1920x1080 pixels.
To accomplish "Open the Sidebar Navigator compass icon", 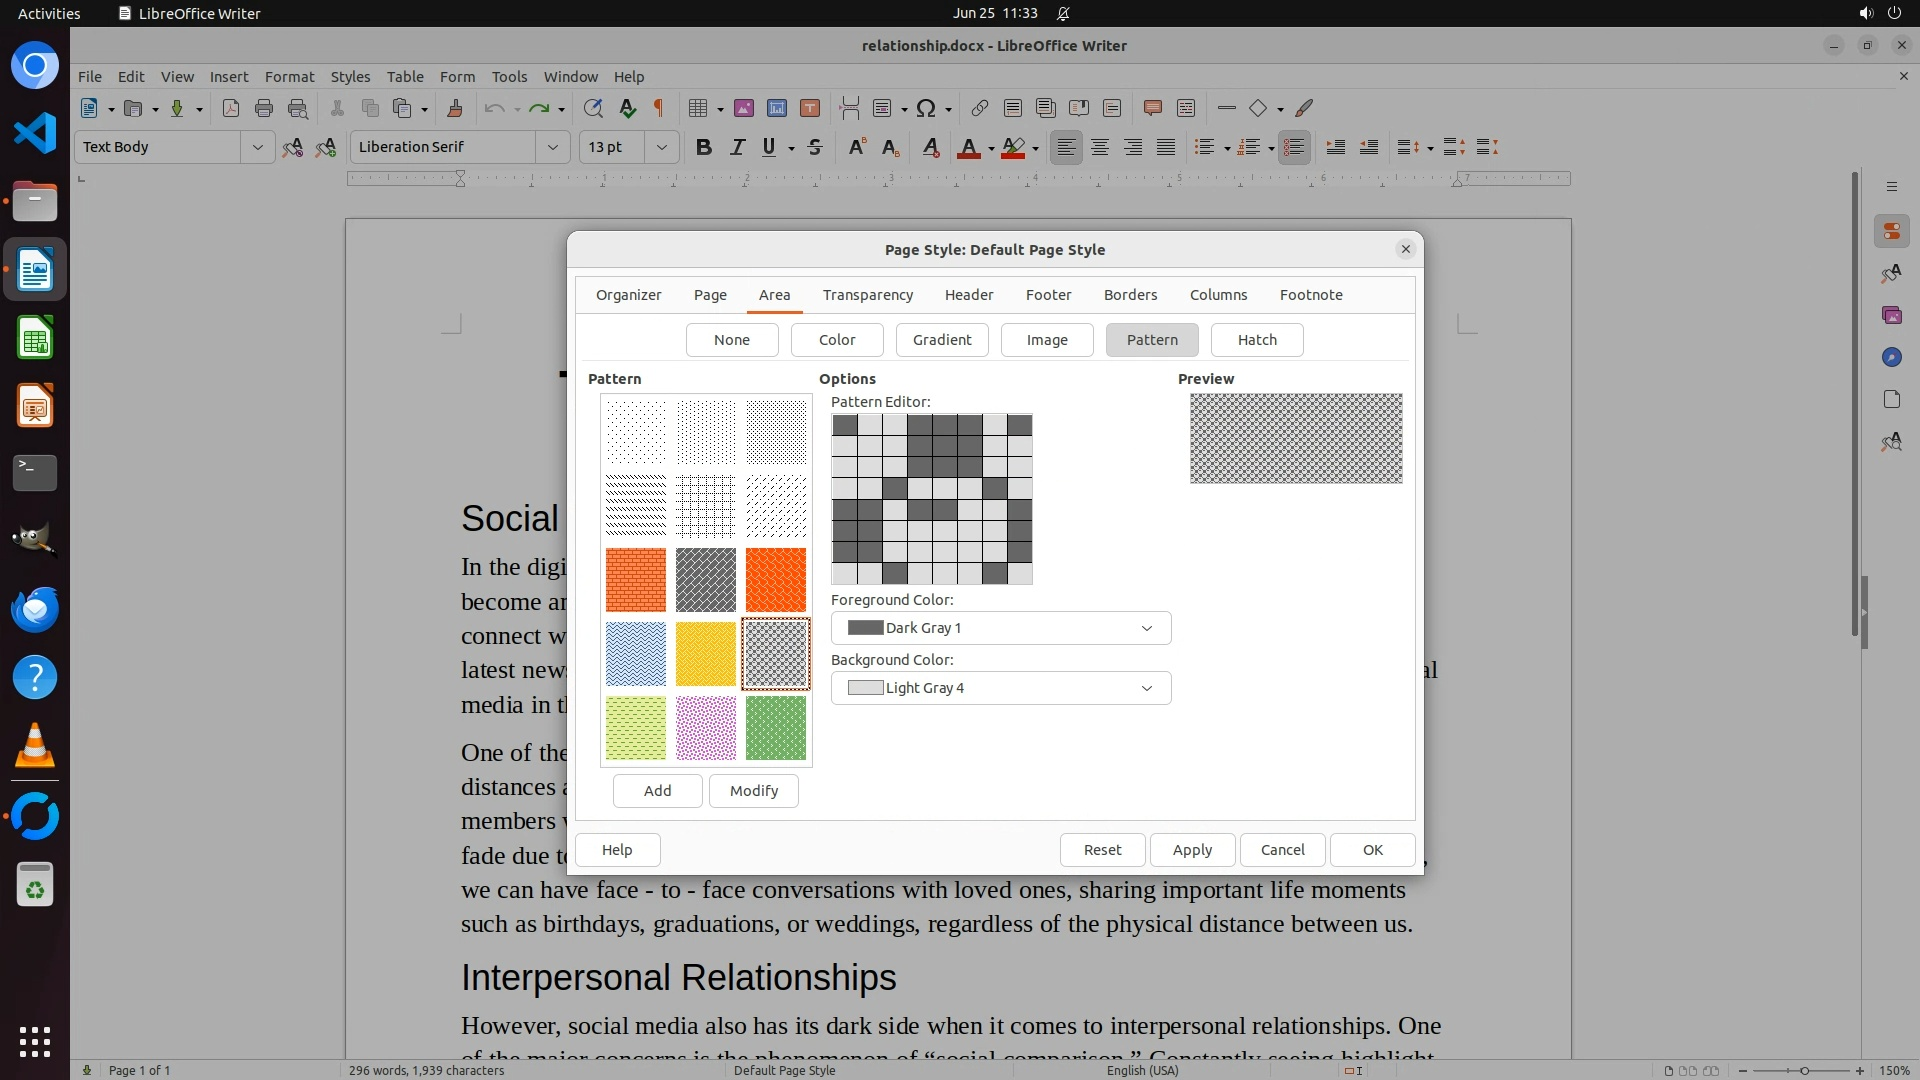I will (1891, 357).
